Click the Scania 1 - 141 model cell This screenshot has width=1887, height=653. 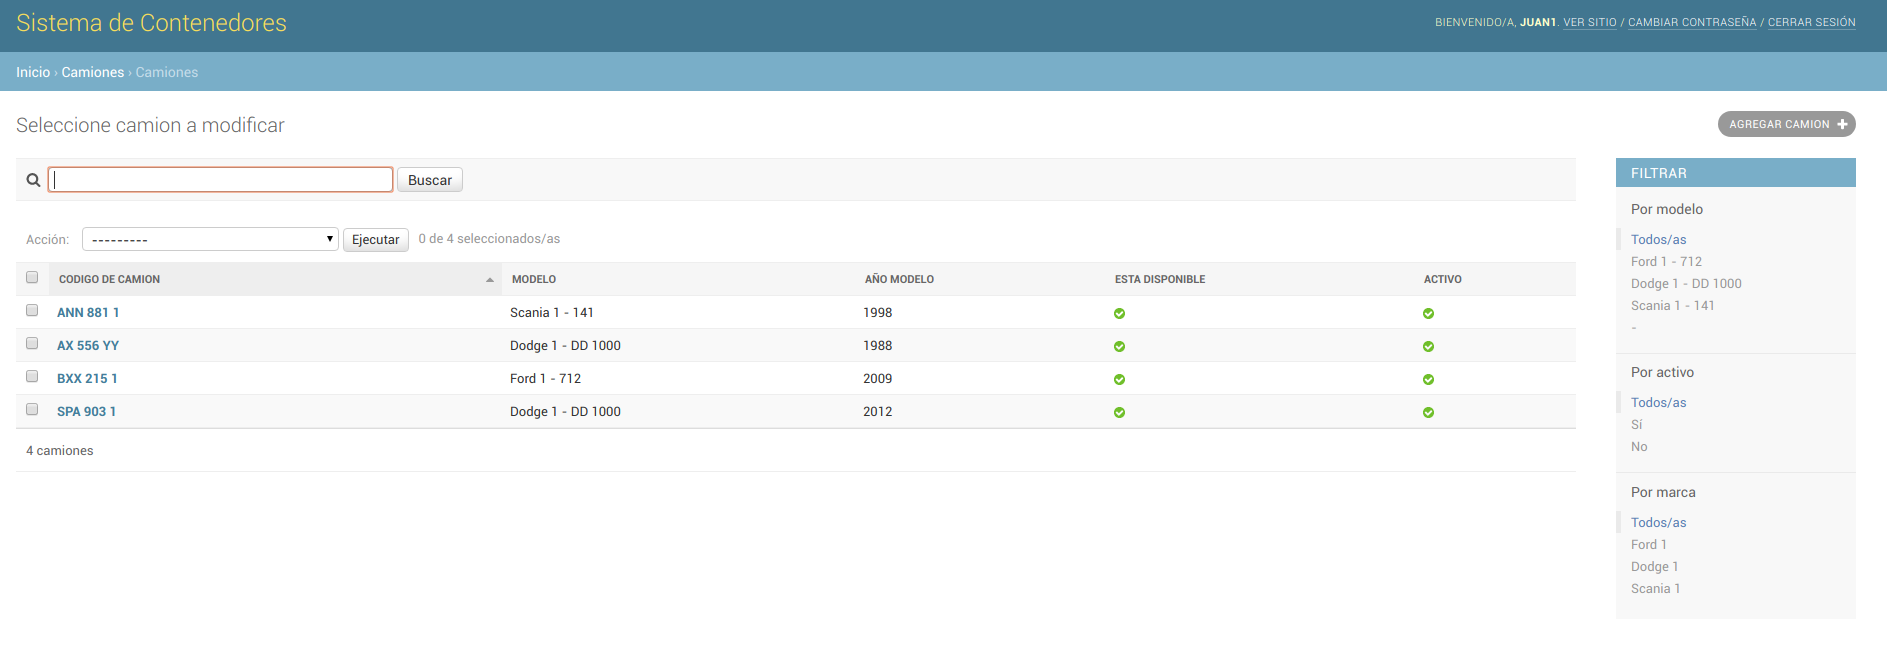[552, 313]
